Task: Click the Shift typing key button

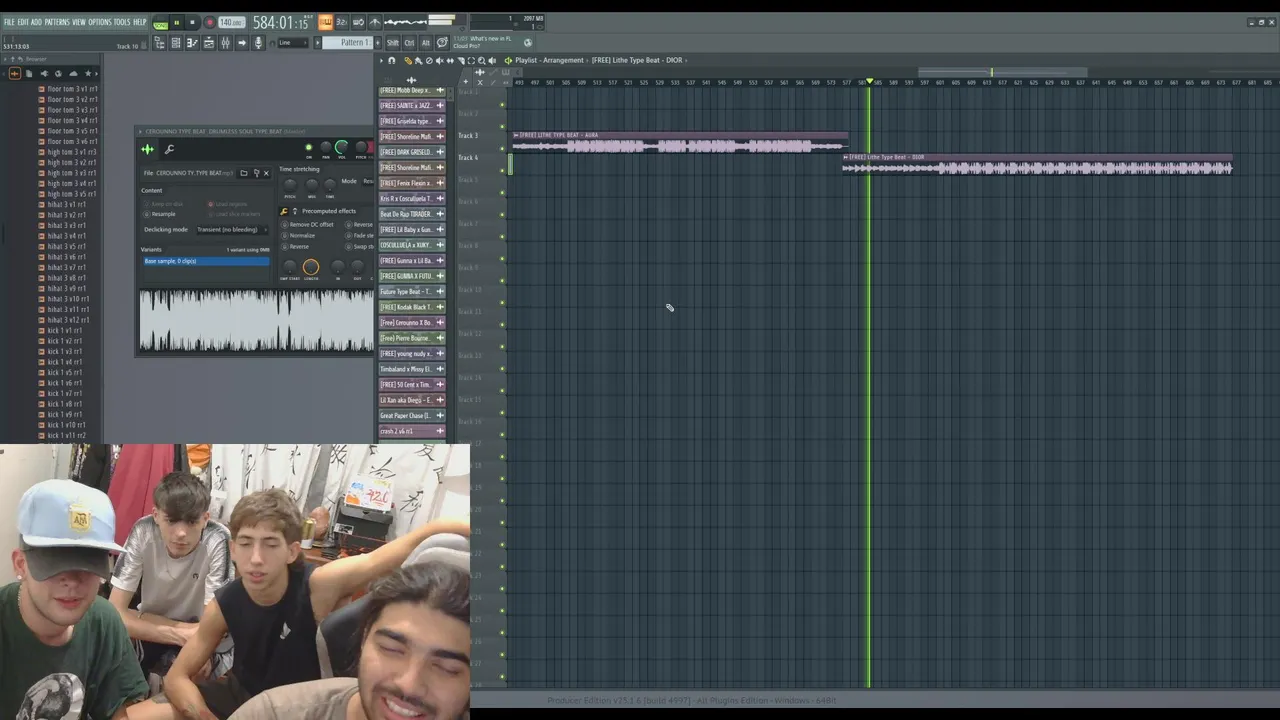Action: (393, 43)
